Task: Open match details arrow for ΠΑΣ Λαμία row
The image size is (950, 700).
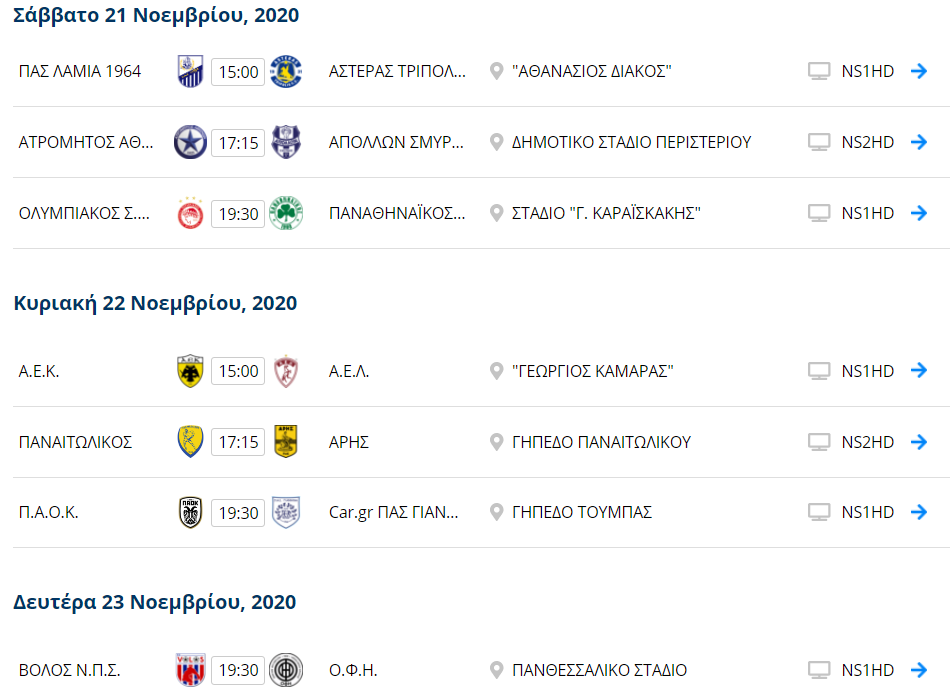Action: click(x=919, y=71)
